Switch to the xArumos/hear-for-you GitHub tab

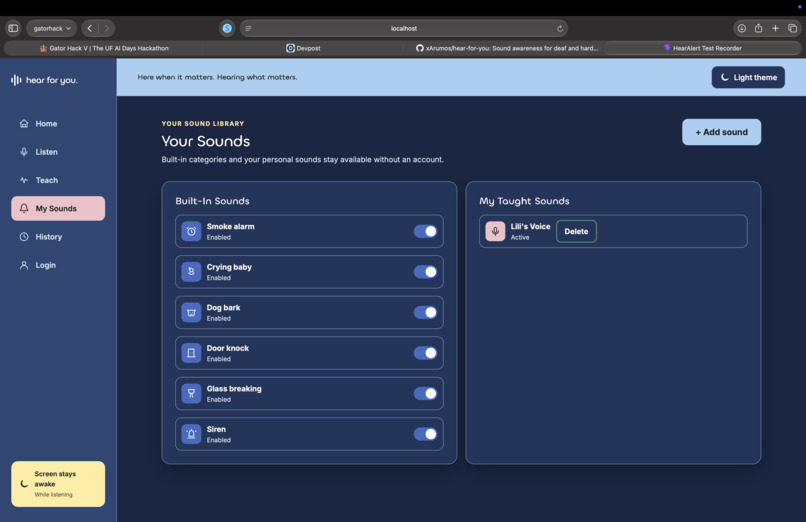pyautogui.click(x=506, y=48)
